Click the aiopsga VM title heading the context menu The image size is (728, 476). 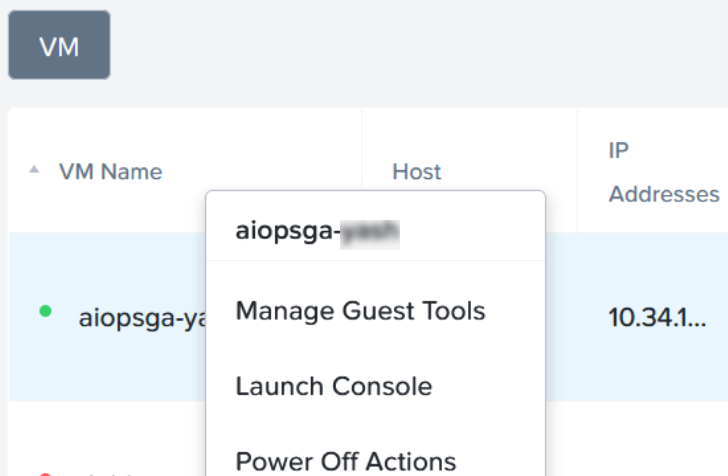coord(317,232)
